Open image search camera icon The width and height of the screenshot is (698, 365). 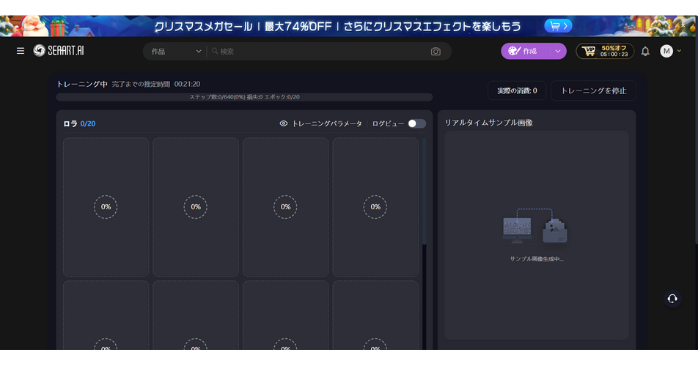[x=435, y=52]
